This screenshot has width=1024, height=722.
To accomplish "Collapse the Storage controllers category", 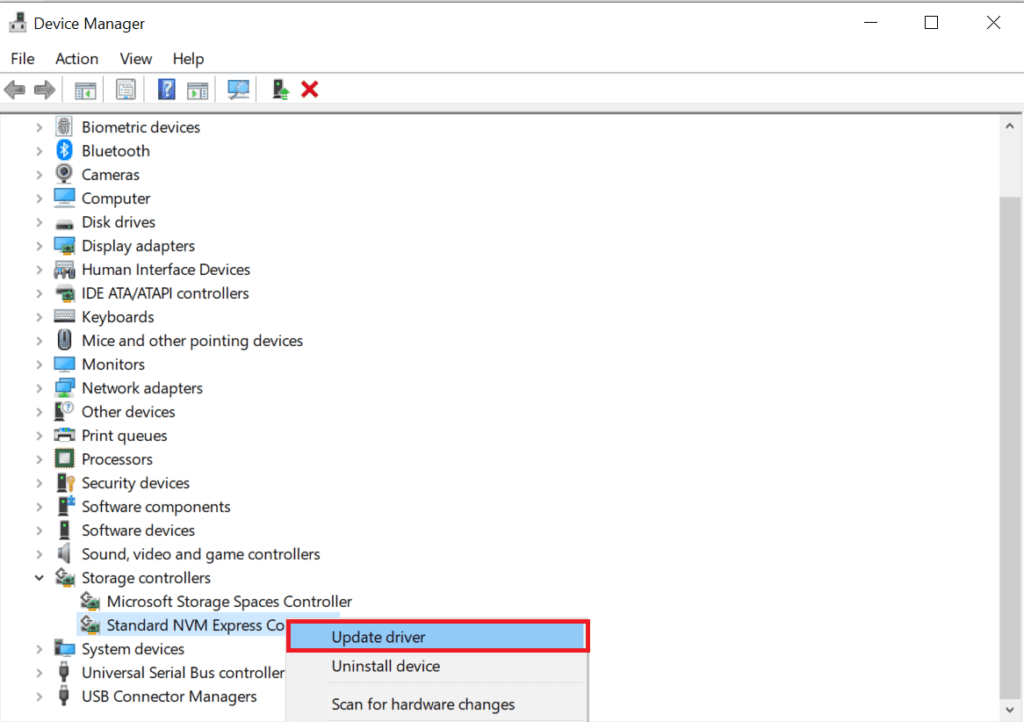I will 39,577.
